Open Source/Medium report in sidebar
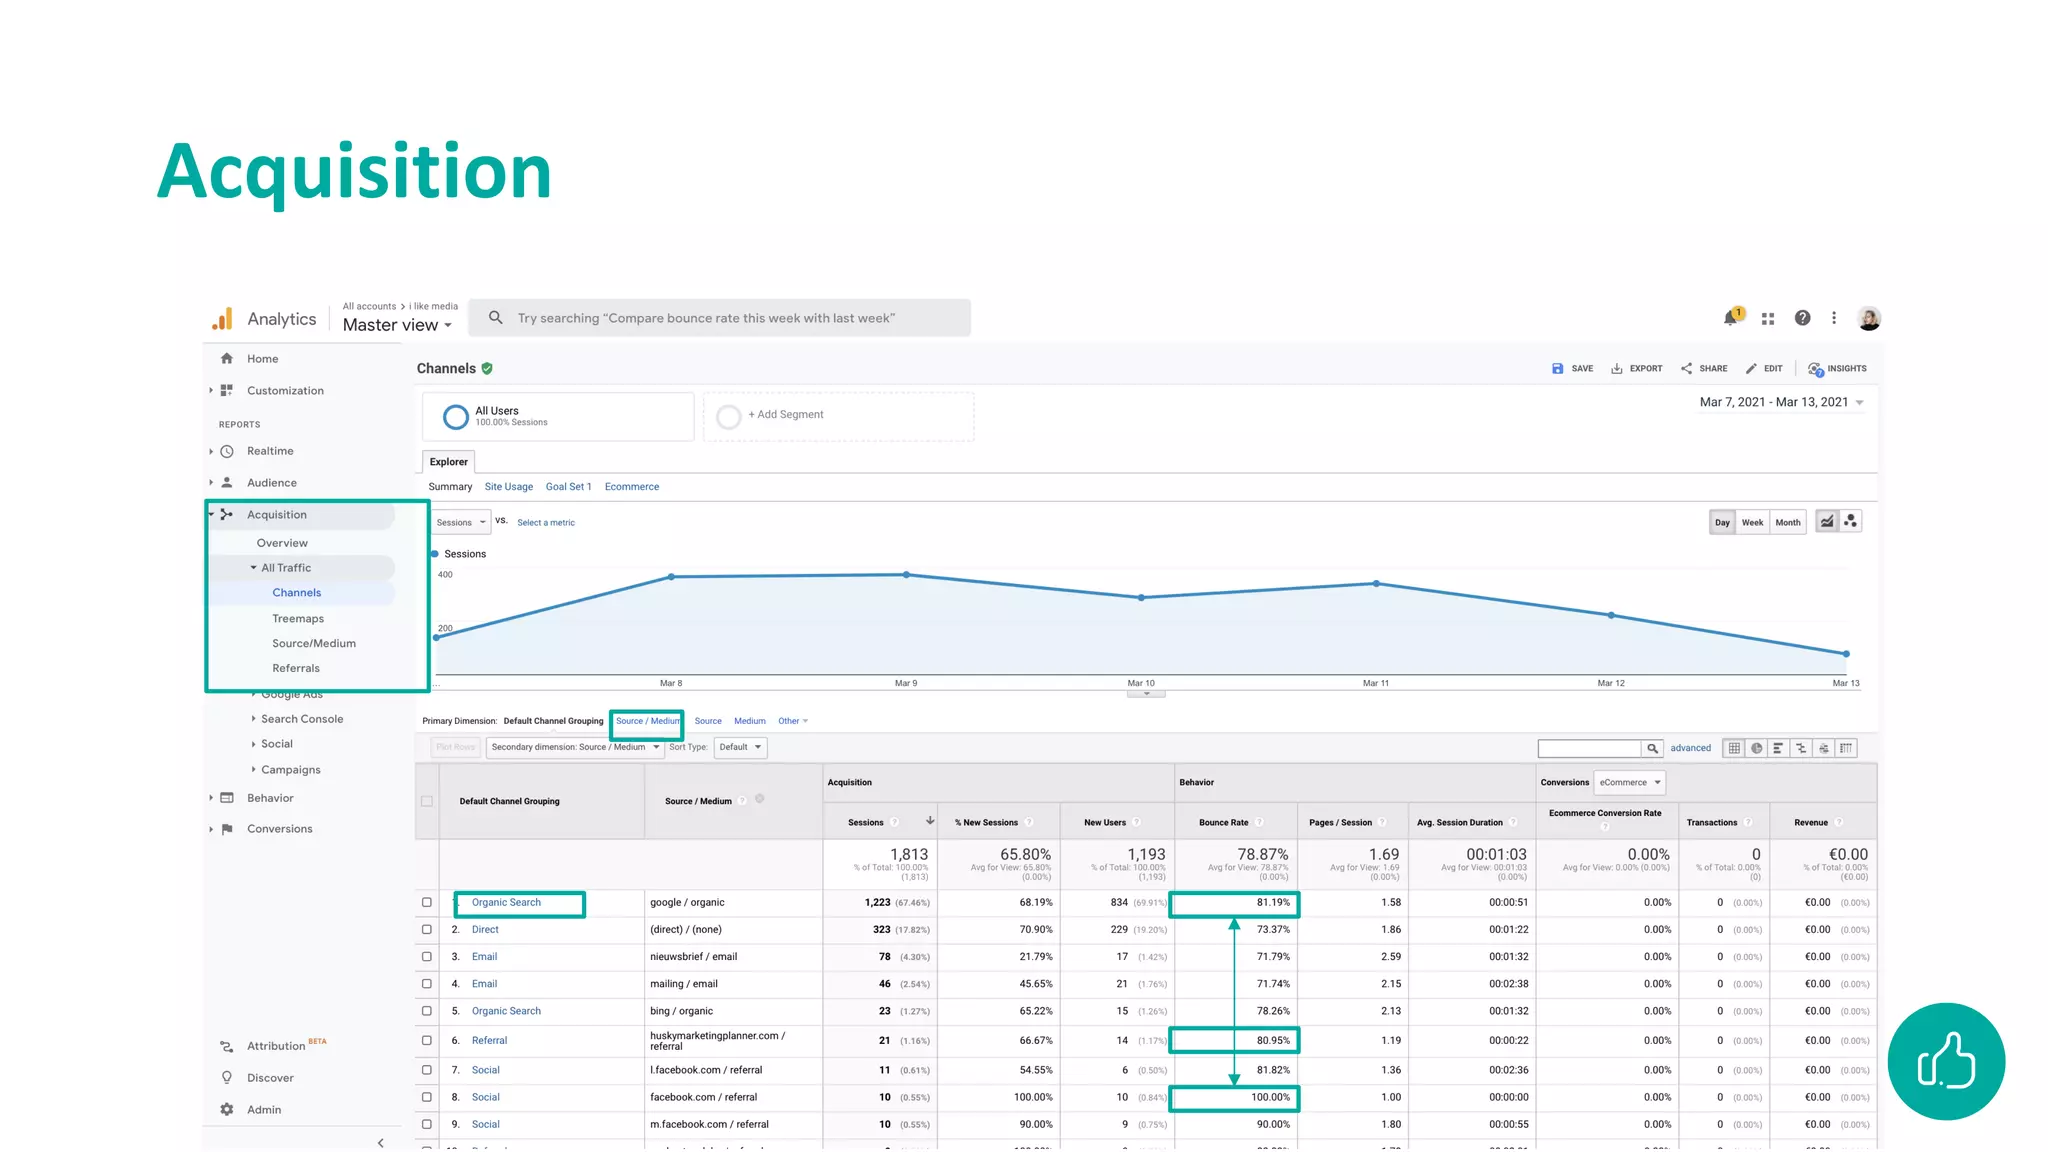This screenshot has height=1152, width=2048. 313,644
